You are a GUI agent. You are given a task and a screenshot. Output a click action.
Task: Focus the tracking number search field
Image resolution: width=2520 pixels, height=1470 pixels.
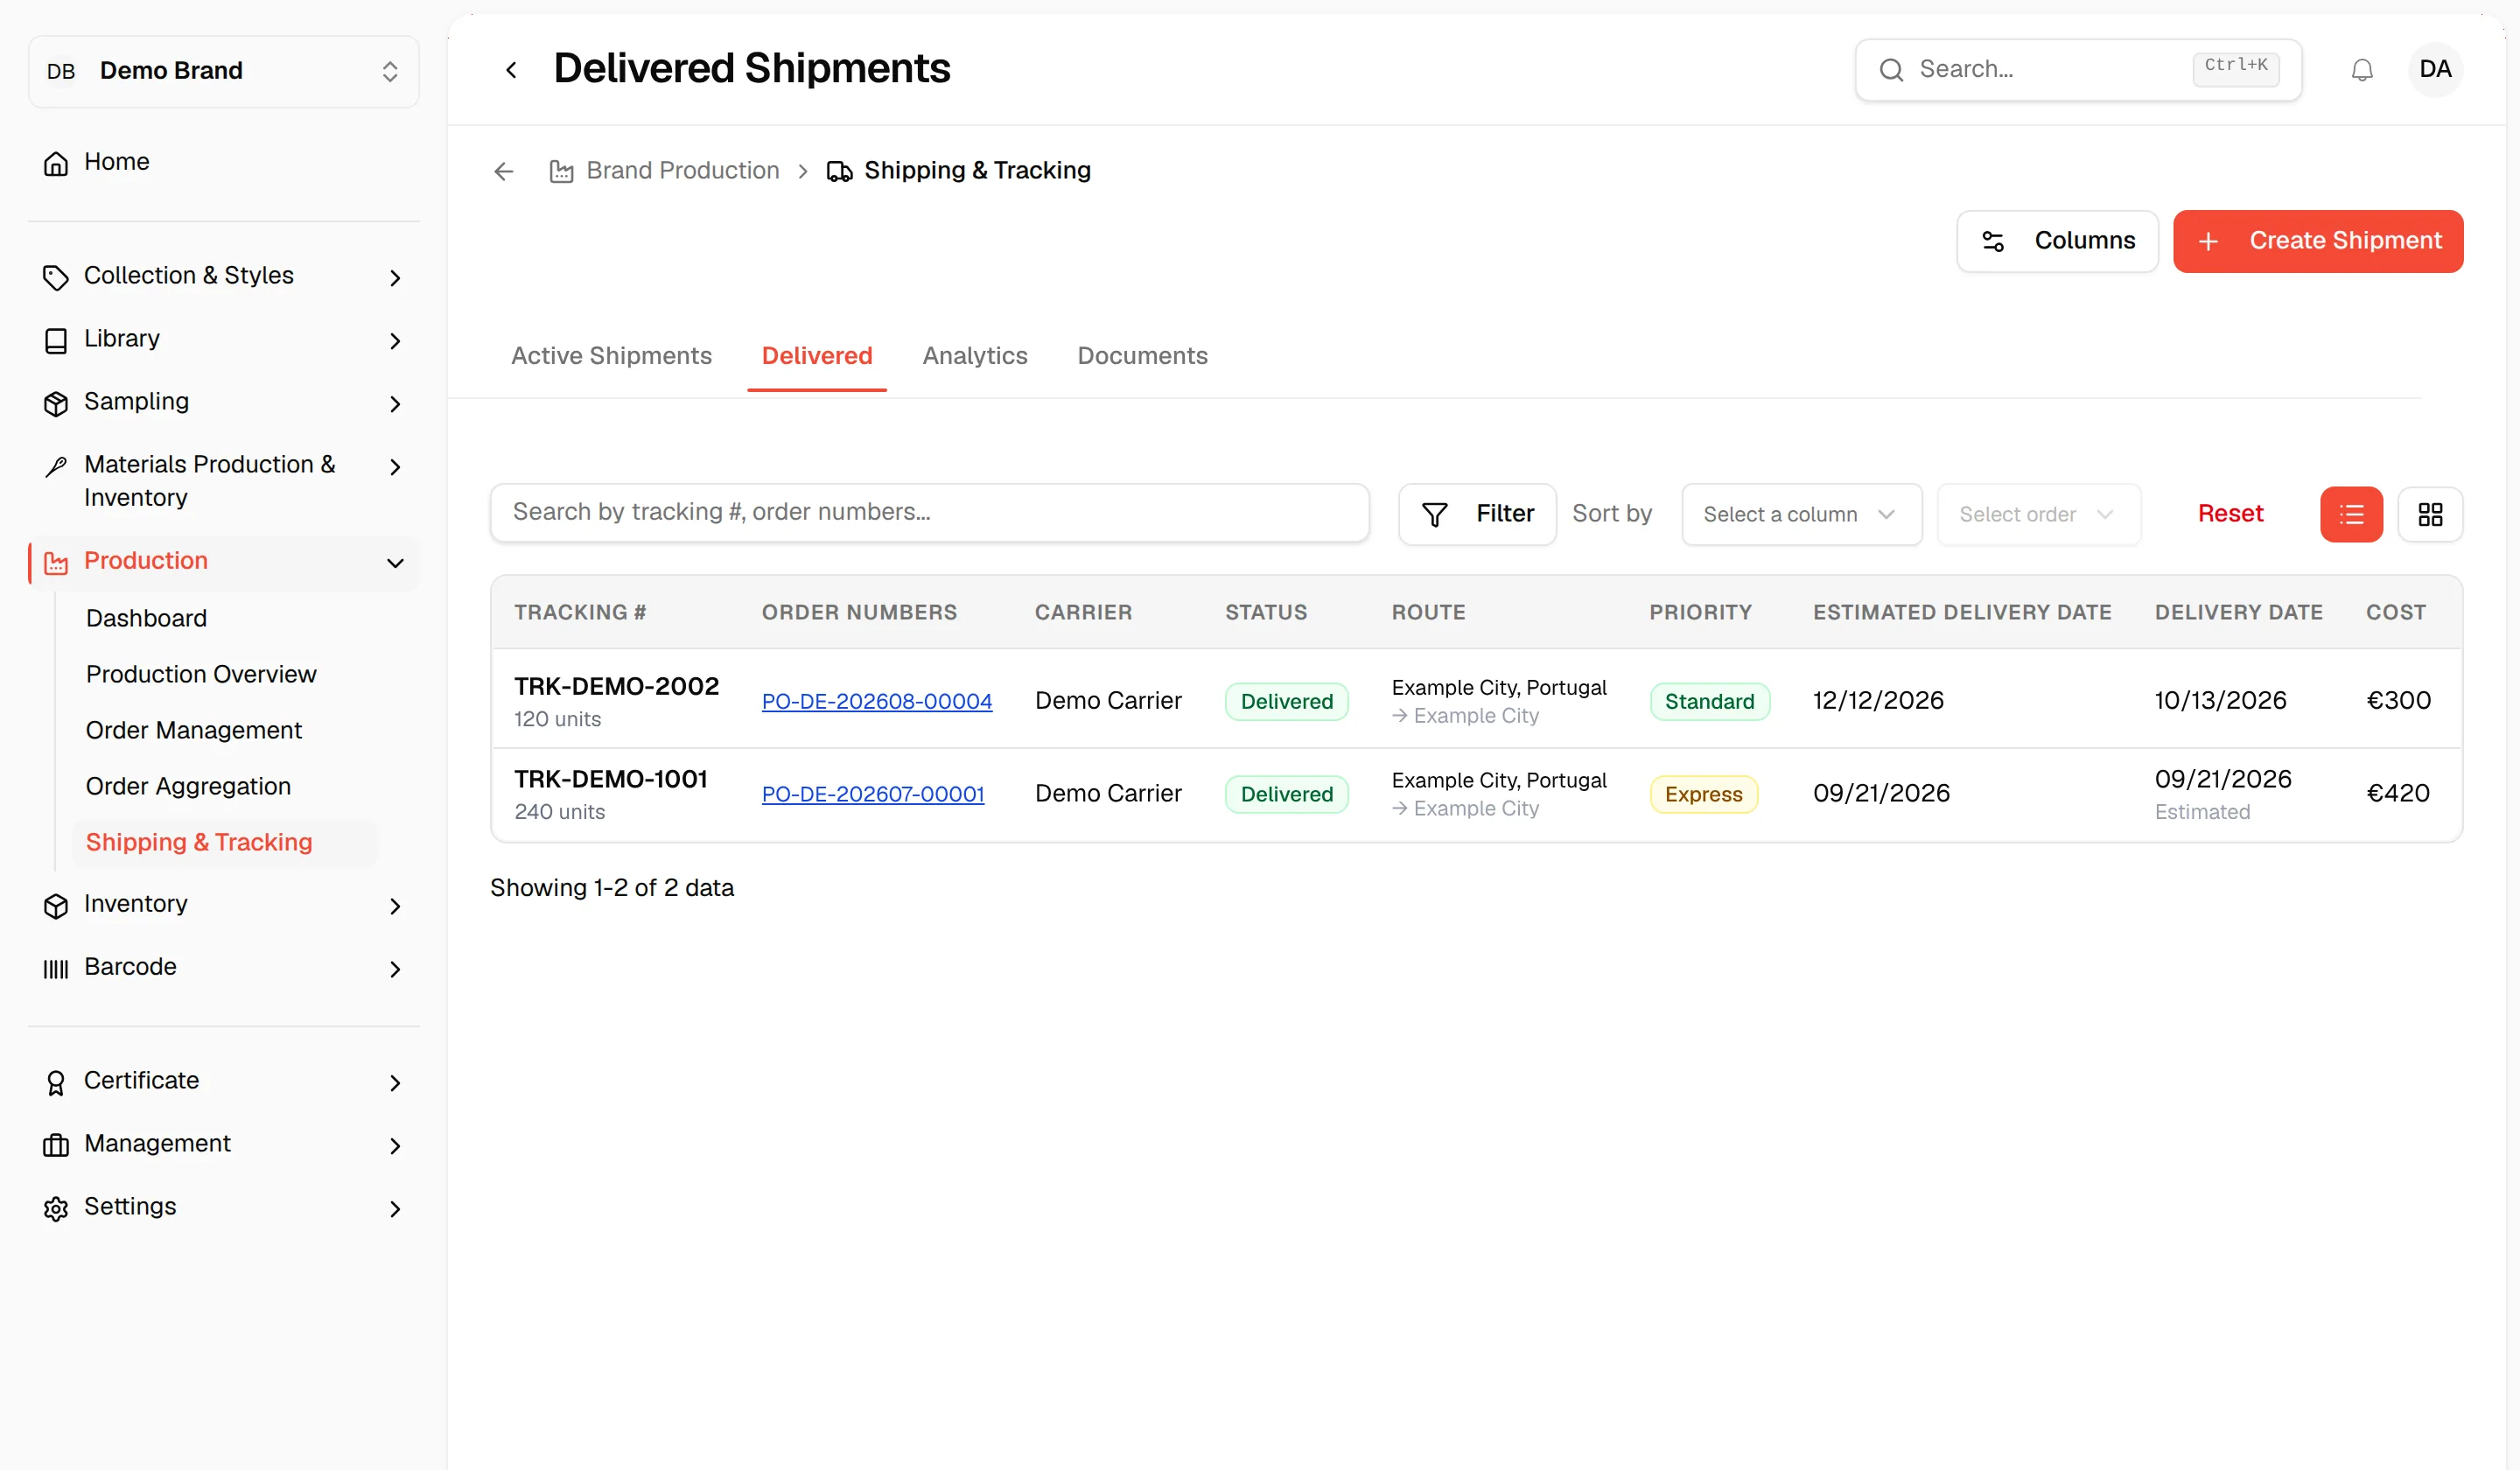[929, 513]
